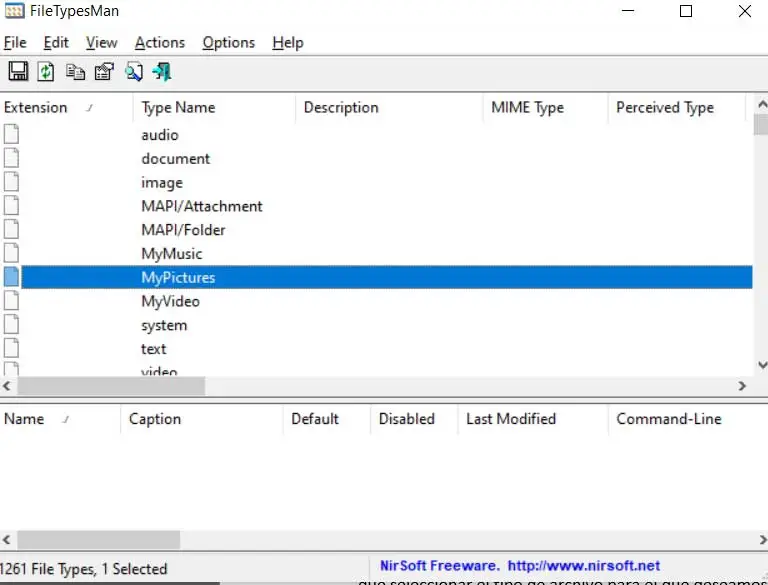
Task: Open the View menu
Action: (101, 43)
